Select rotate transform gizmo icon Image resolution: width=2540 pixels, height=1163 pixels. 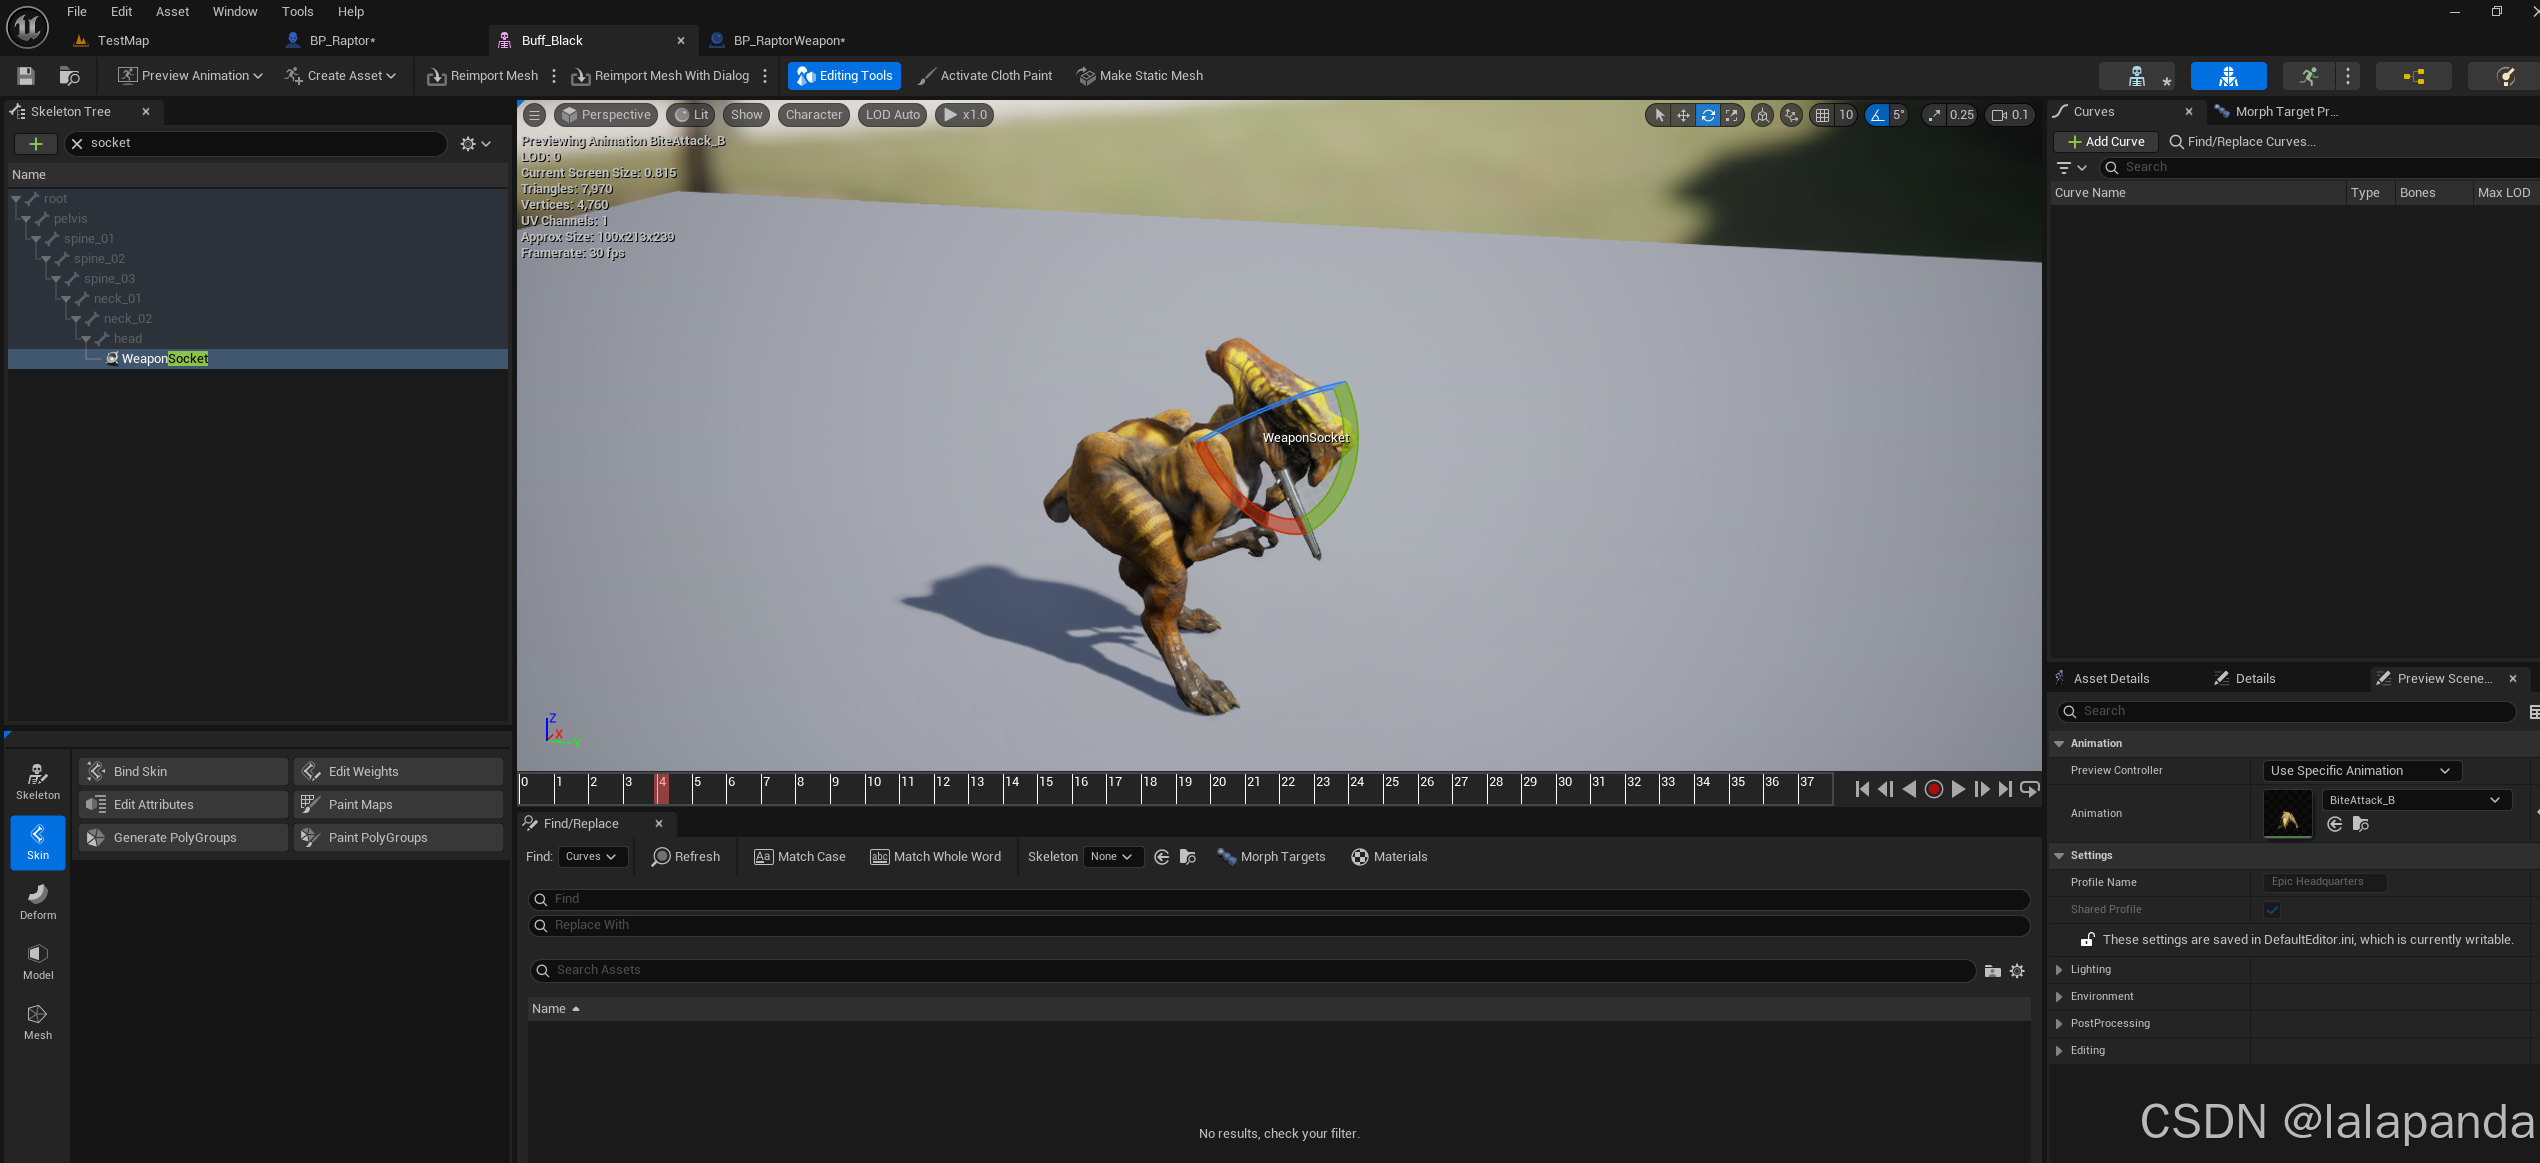[1708, 115]
